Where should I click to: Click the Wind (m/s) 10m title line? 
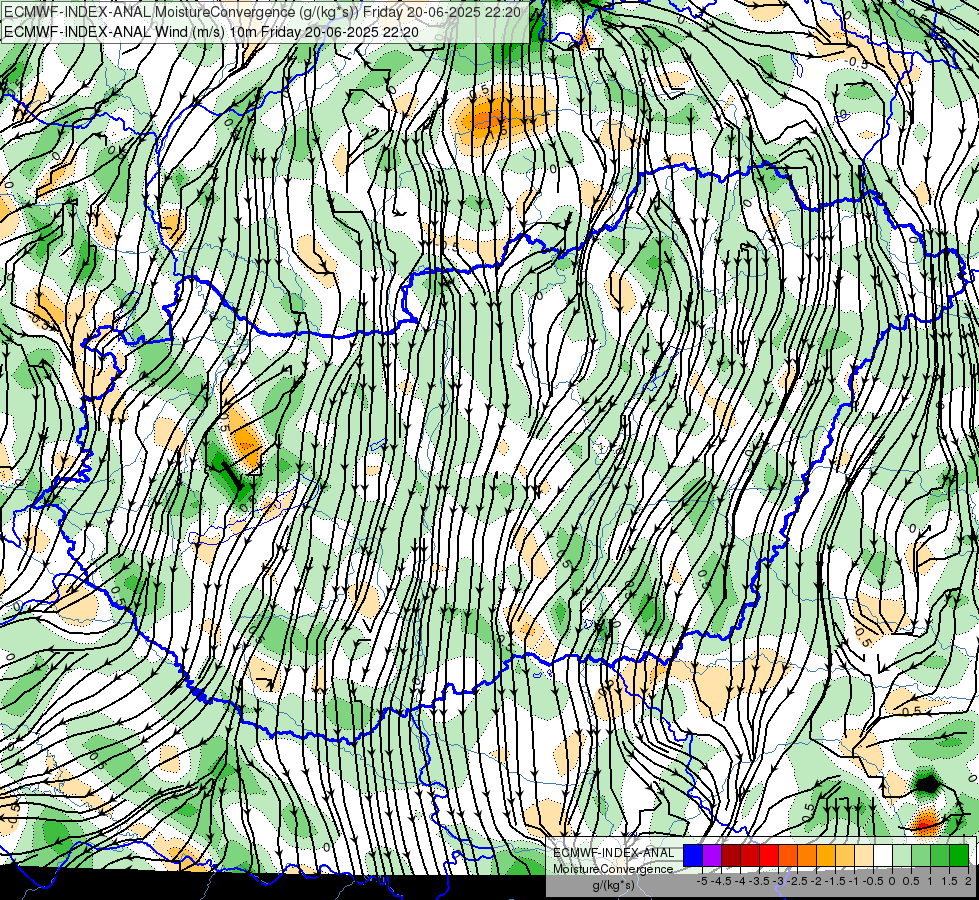(211, 32)
